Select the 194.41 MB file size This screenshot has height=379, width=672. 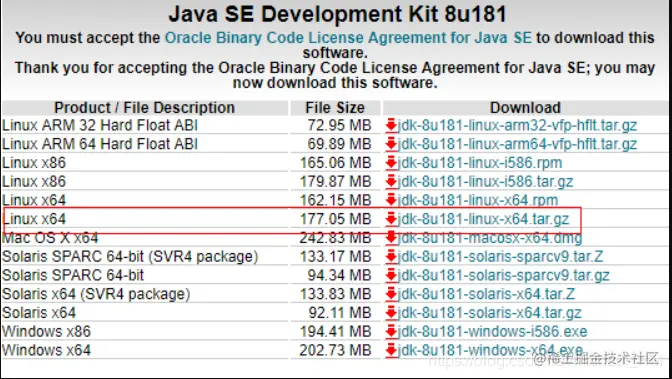pos(336,331)
